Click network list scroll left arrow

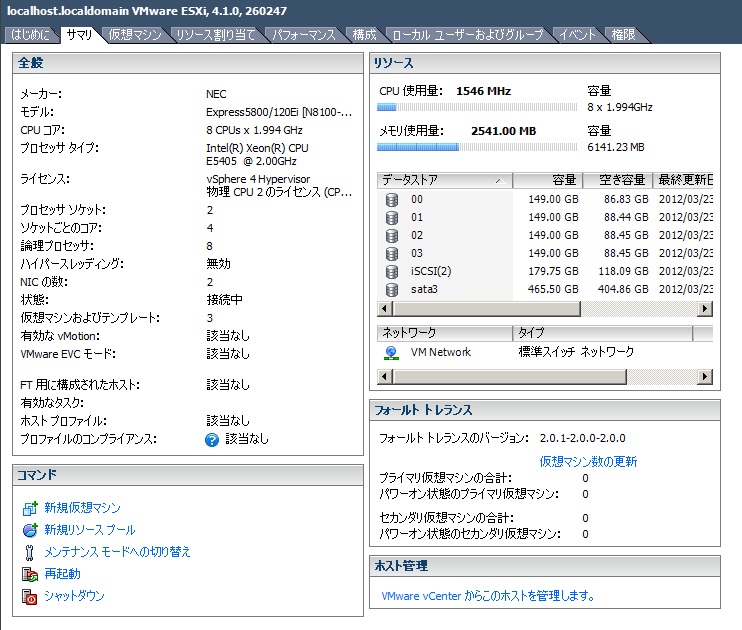(x=384, y=377)
